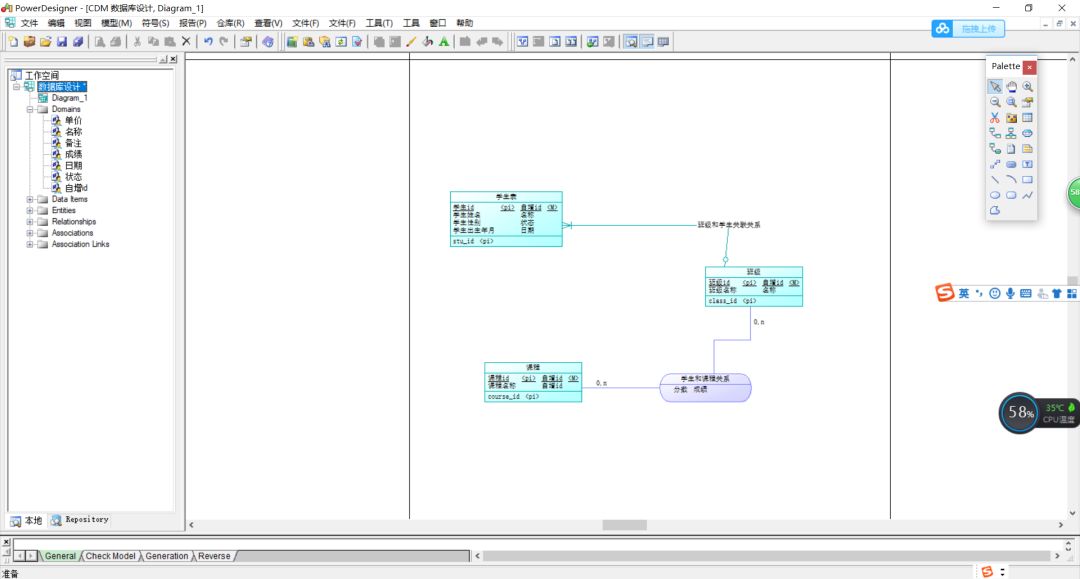Close the browser tree panel
The image size is (1080, 579).
point(173,59)
